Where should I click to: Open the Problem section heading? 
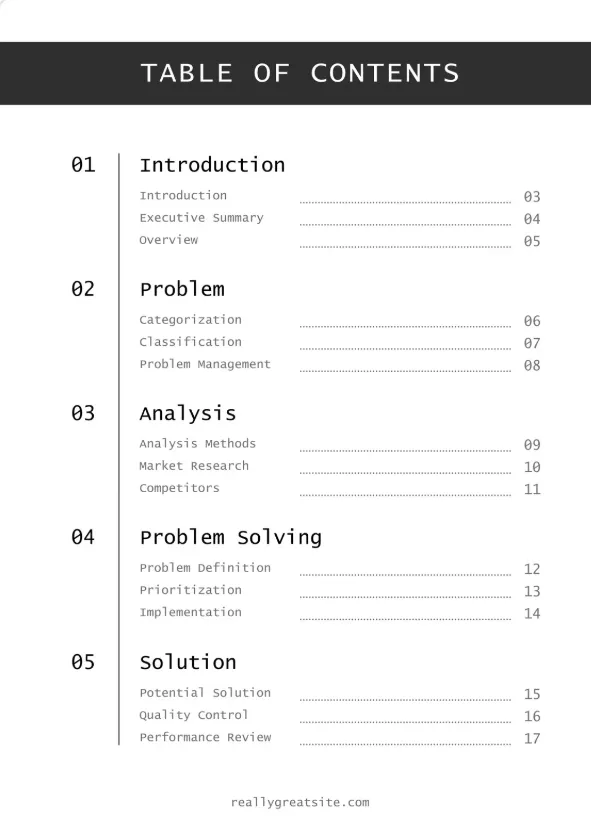(x=182, y=289)
